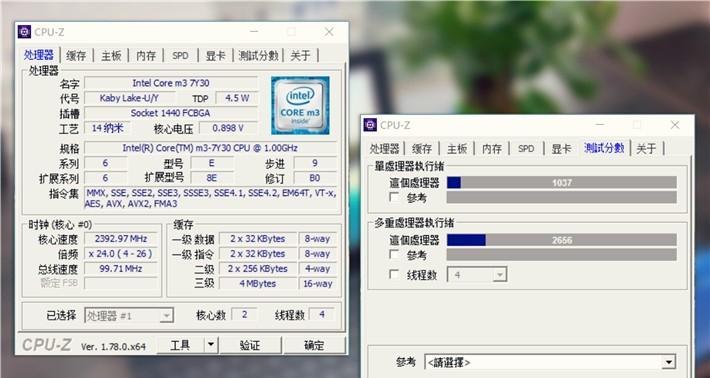
Task: Switch to 内存 tab in left window
Action: (146, 56)
